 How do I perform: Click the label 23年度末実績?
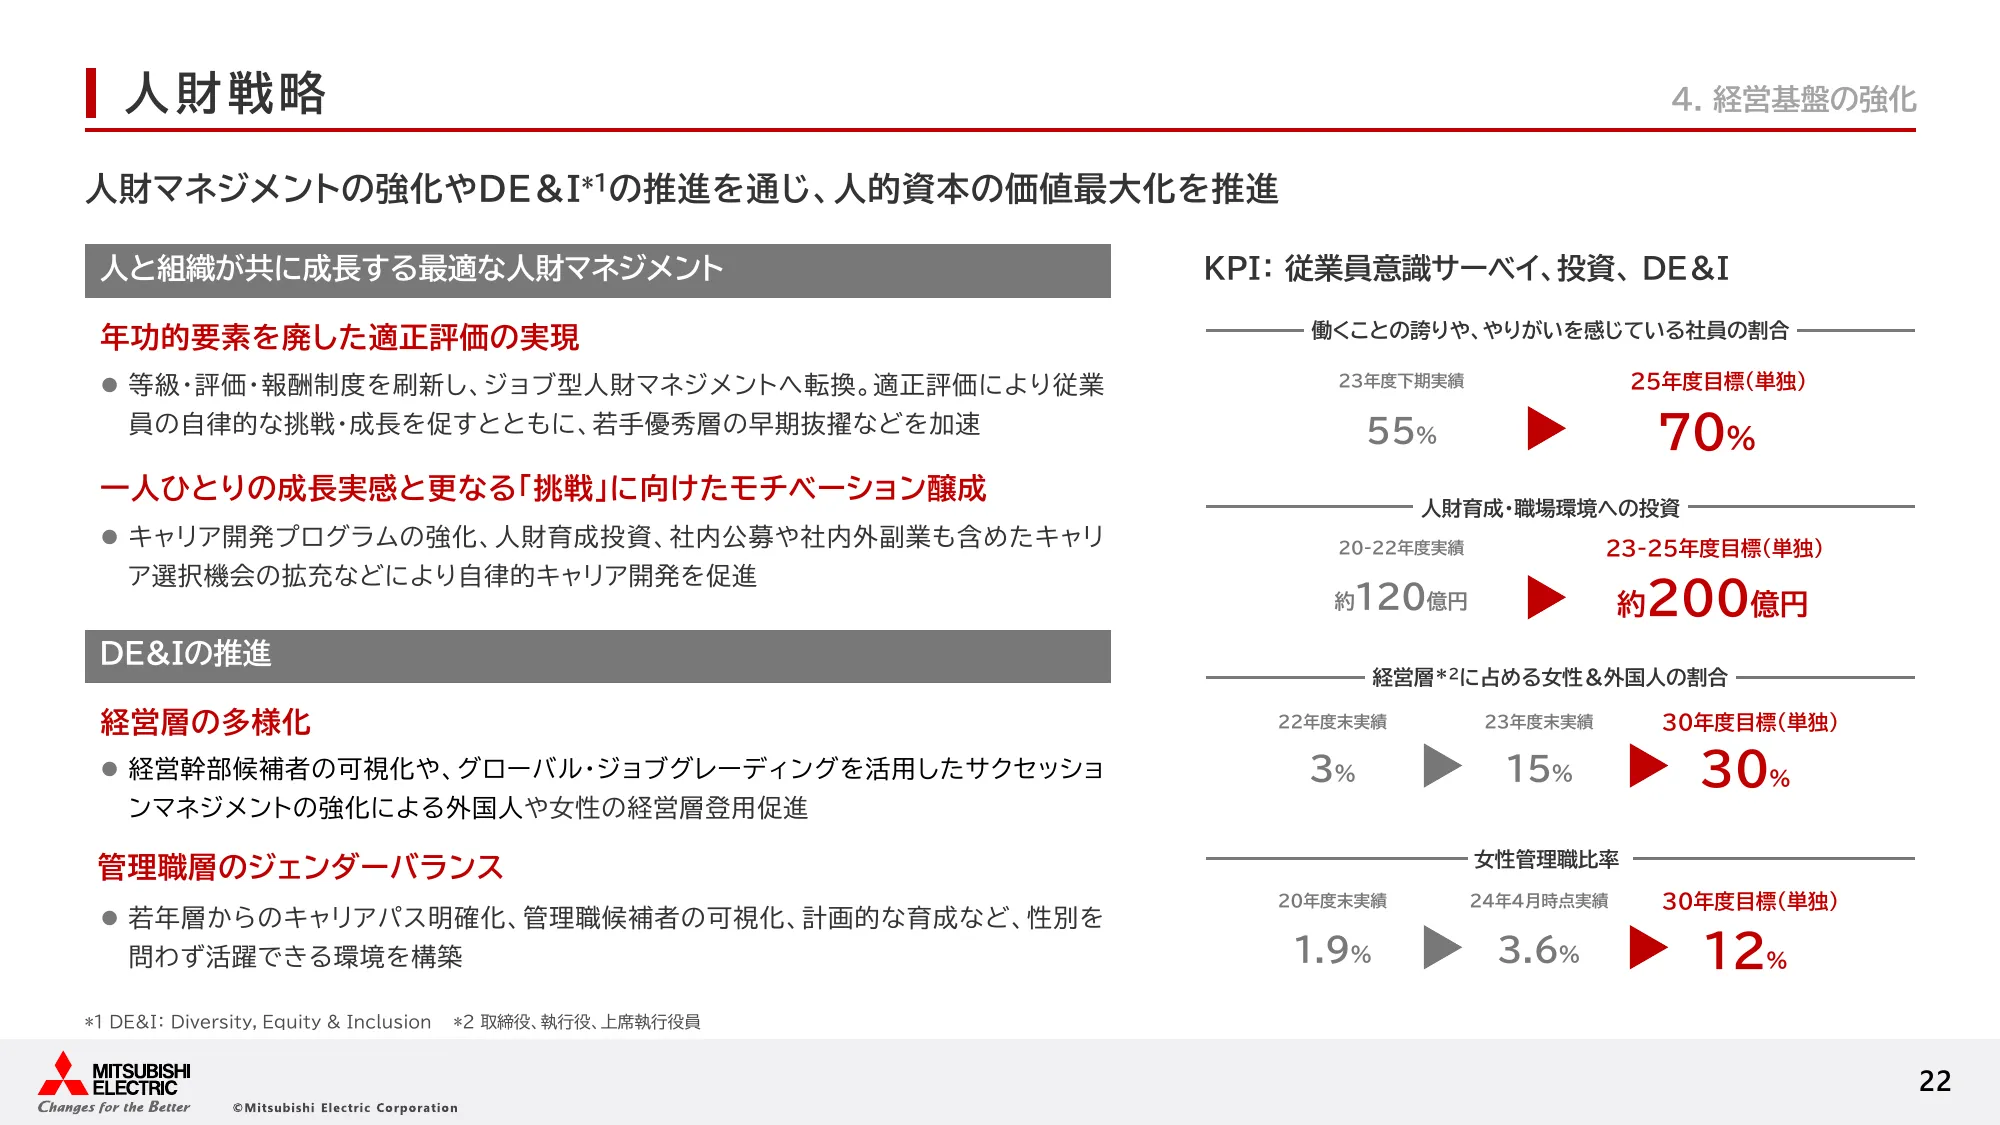pos(1539,722)
